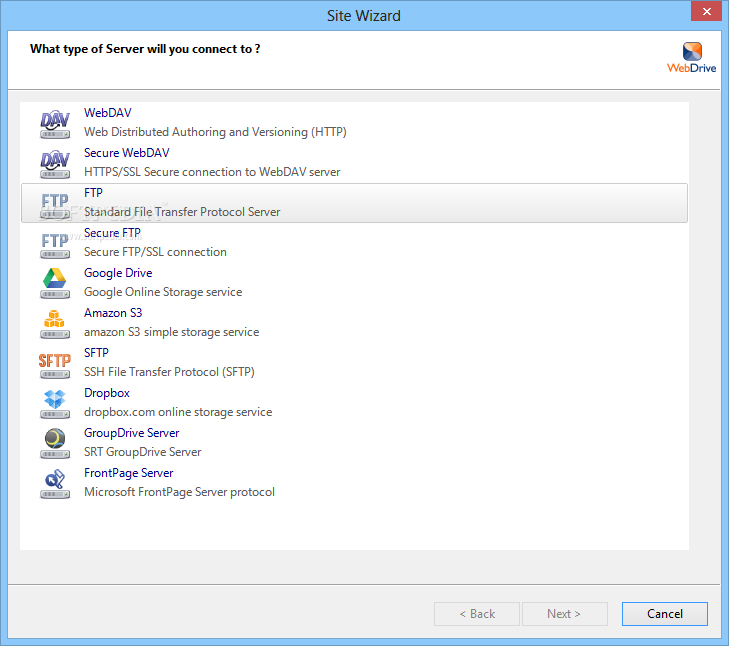Select the Google Drive title
The width and height of the screenshot is (729, 646).
point(118,273)
